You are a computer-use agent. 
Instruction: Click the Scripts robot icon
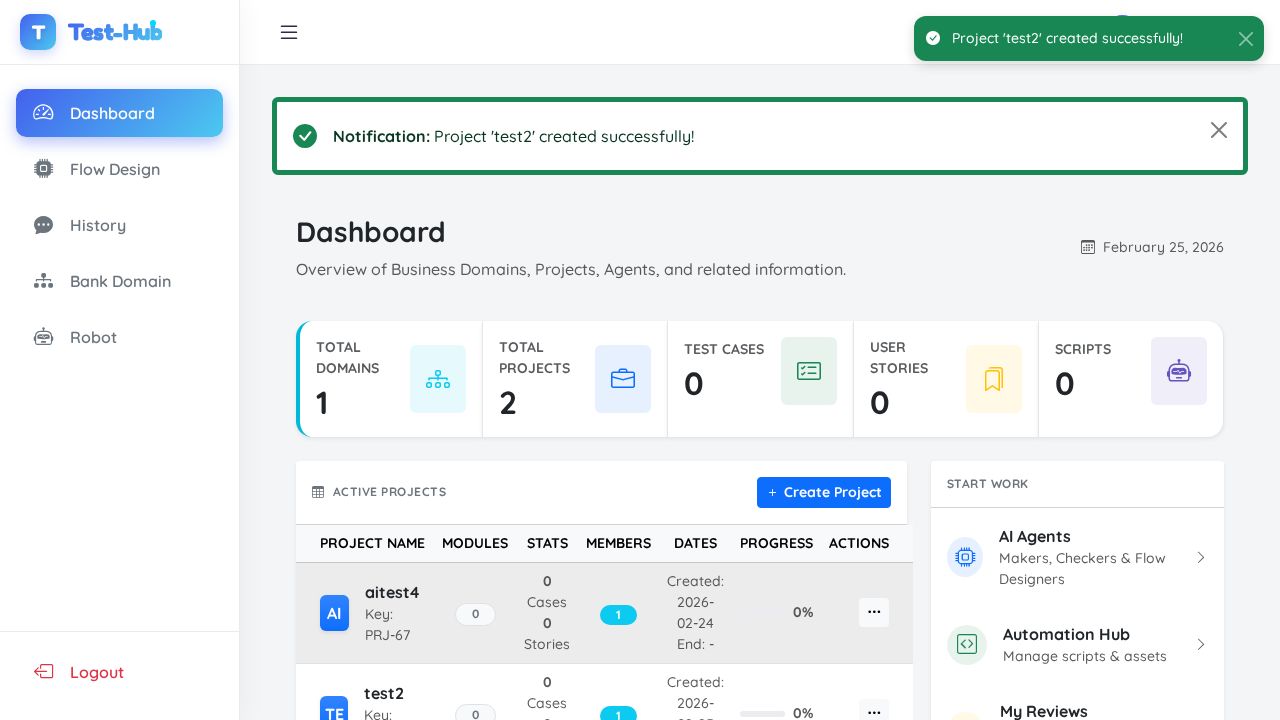tap(1179, 371)
